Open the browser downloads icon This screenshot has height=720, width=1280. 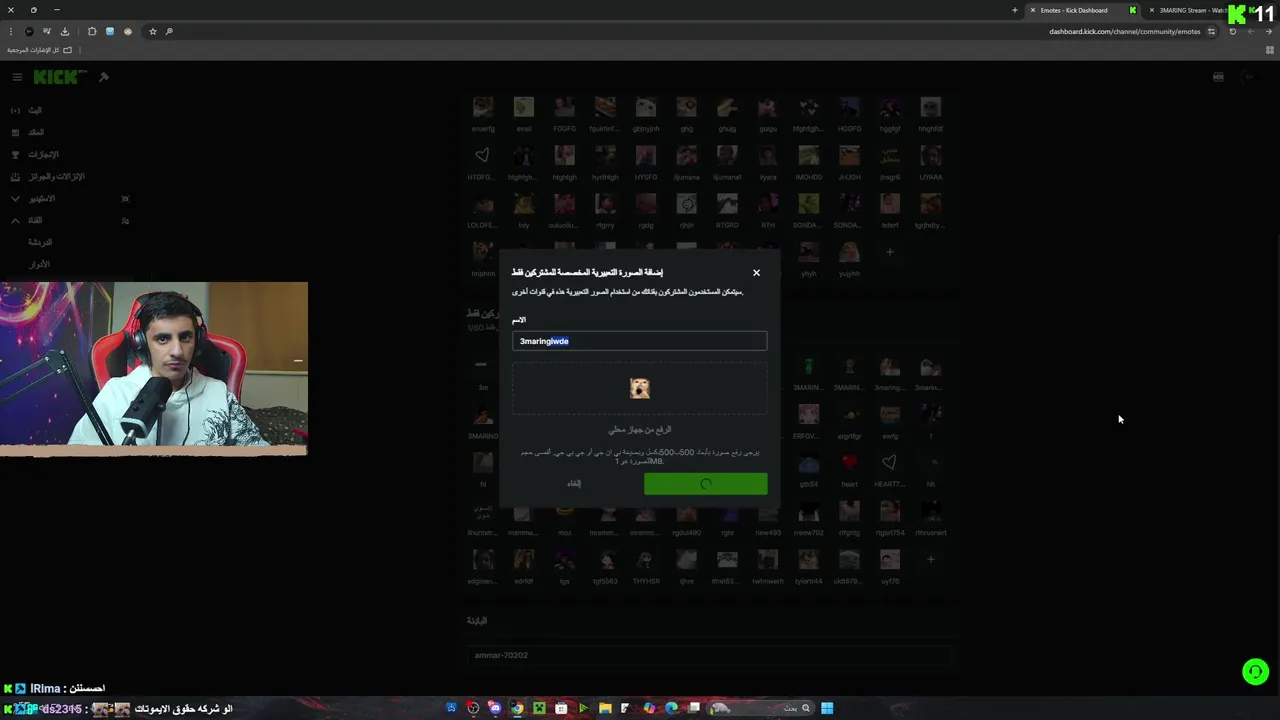(65, 31)
